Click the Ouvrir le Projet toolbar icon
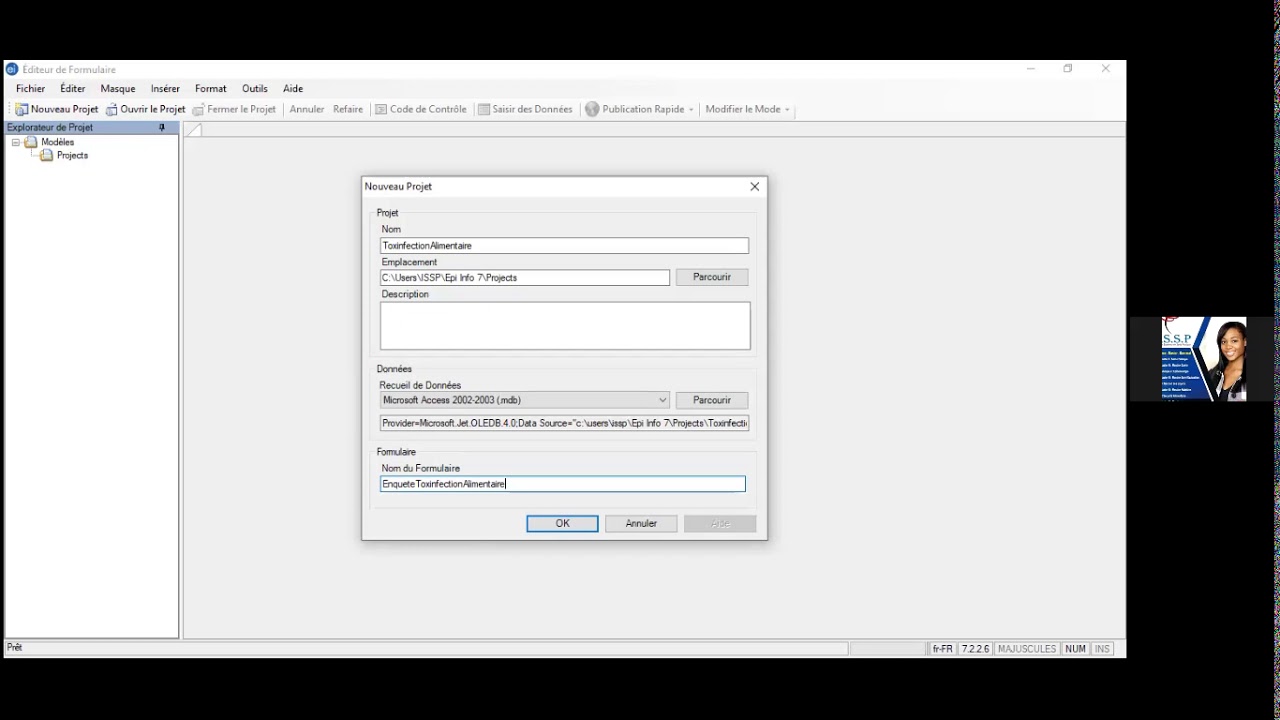This screenshot has height=720, width=1280. click(112, 109)
